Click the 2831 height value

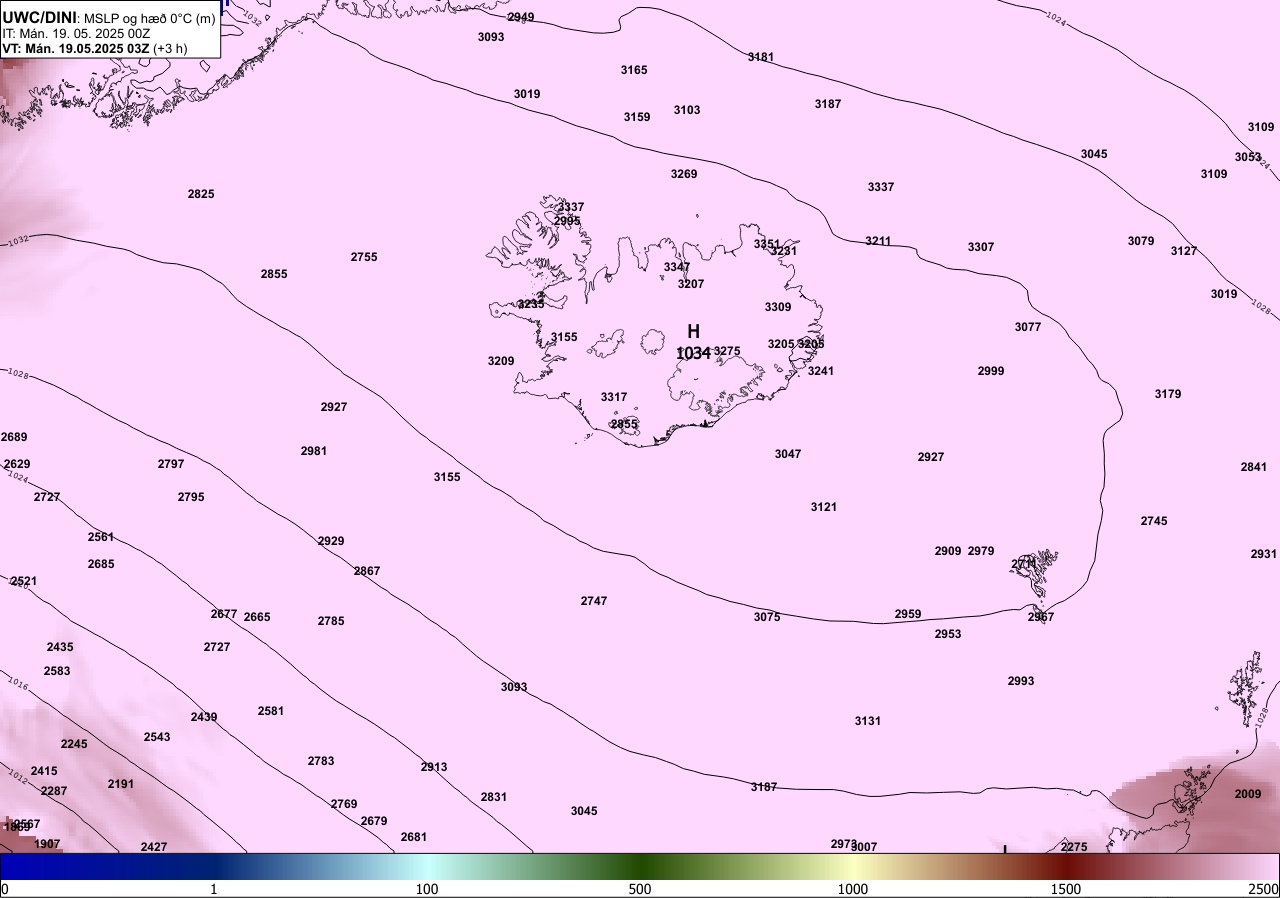pyautogui.click(x=494, y=797)
